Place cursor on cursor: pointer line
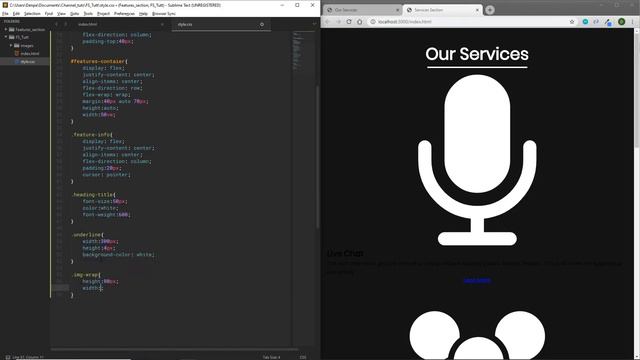640x360 pixels. [x=107, y=175]
